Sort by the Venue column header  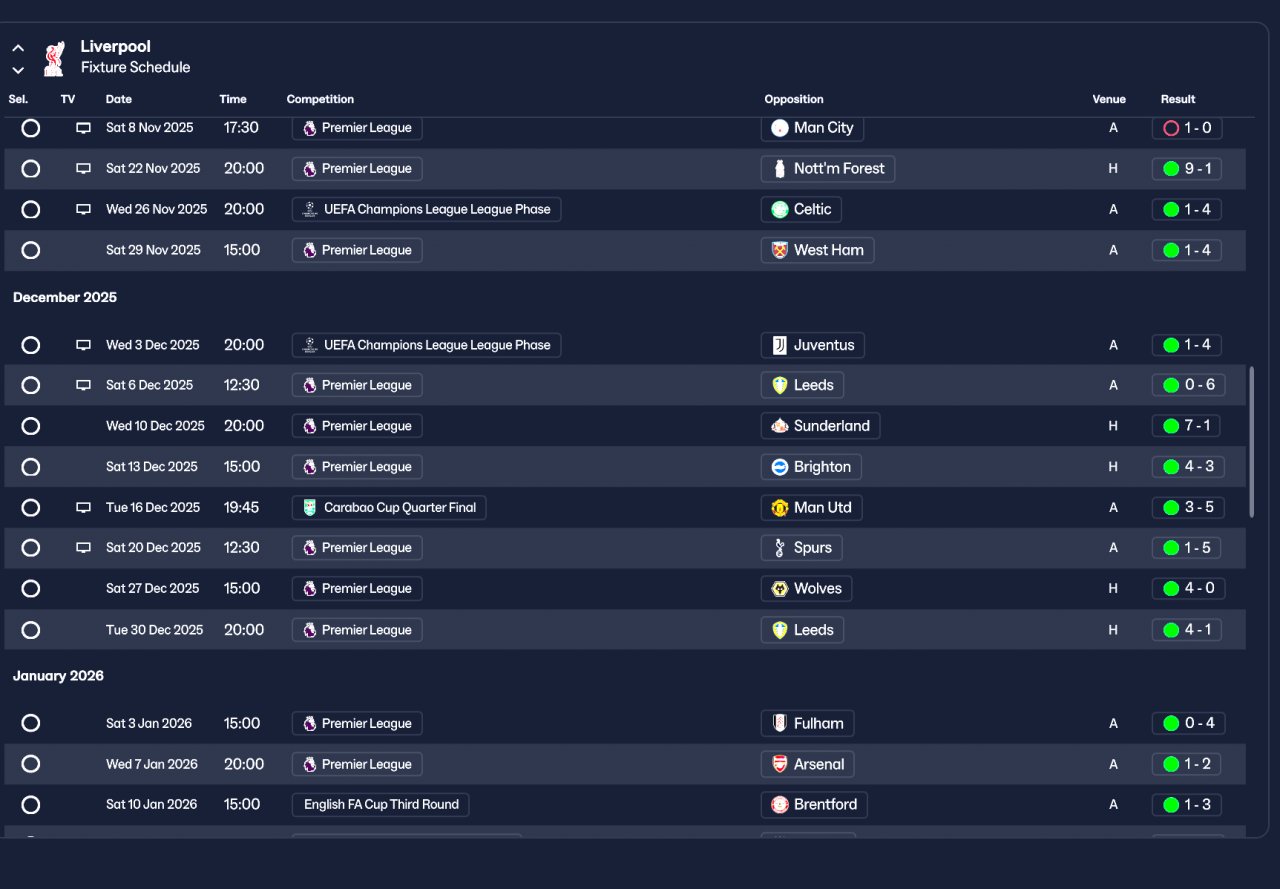pyautogui.click(x=1109, y=99)
